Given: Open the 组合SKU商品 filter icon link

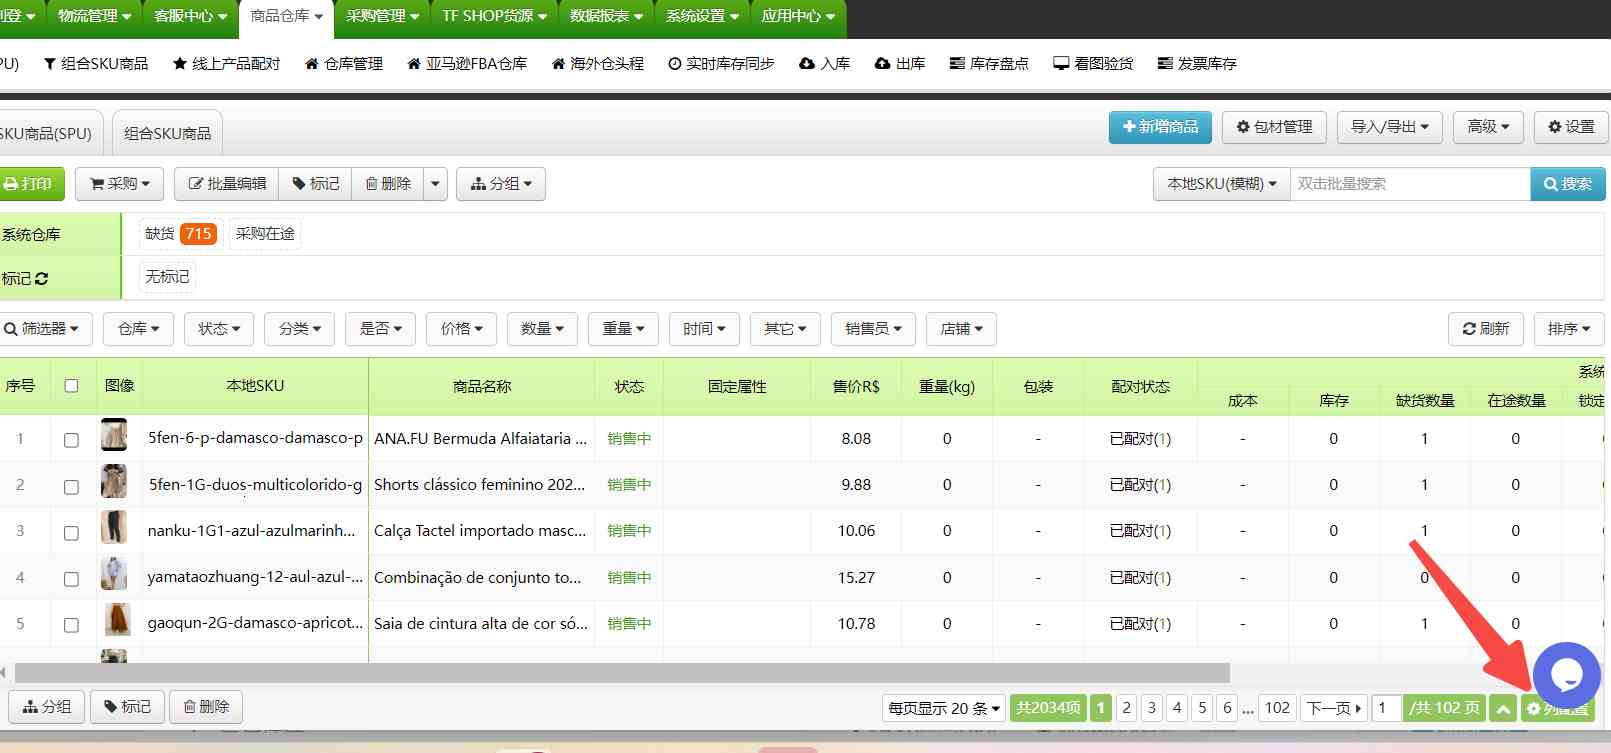Looking at the screenshot, I should click(x=95, y=63).
